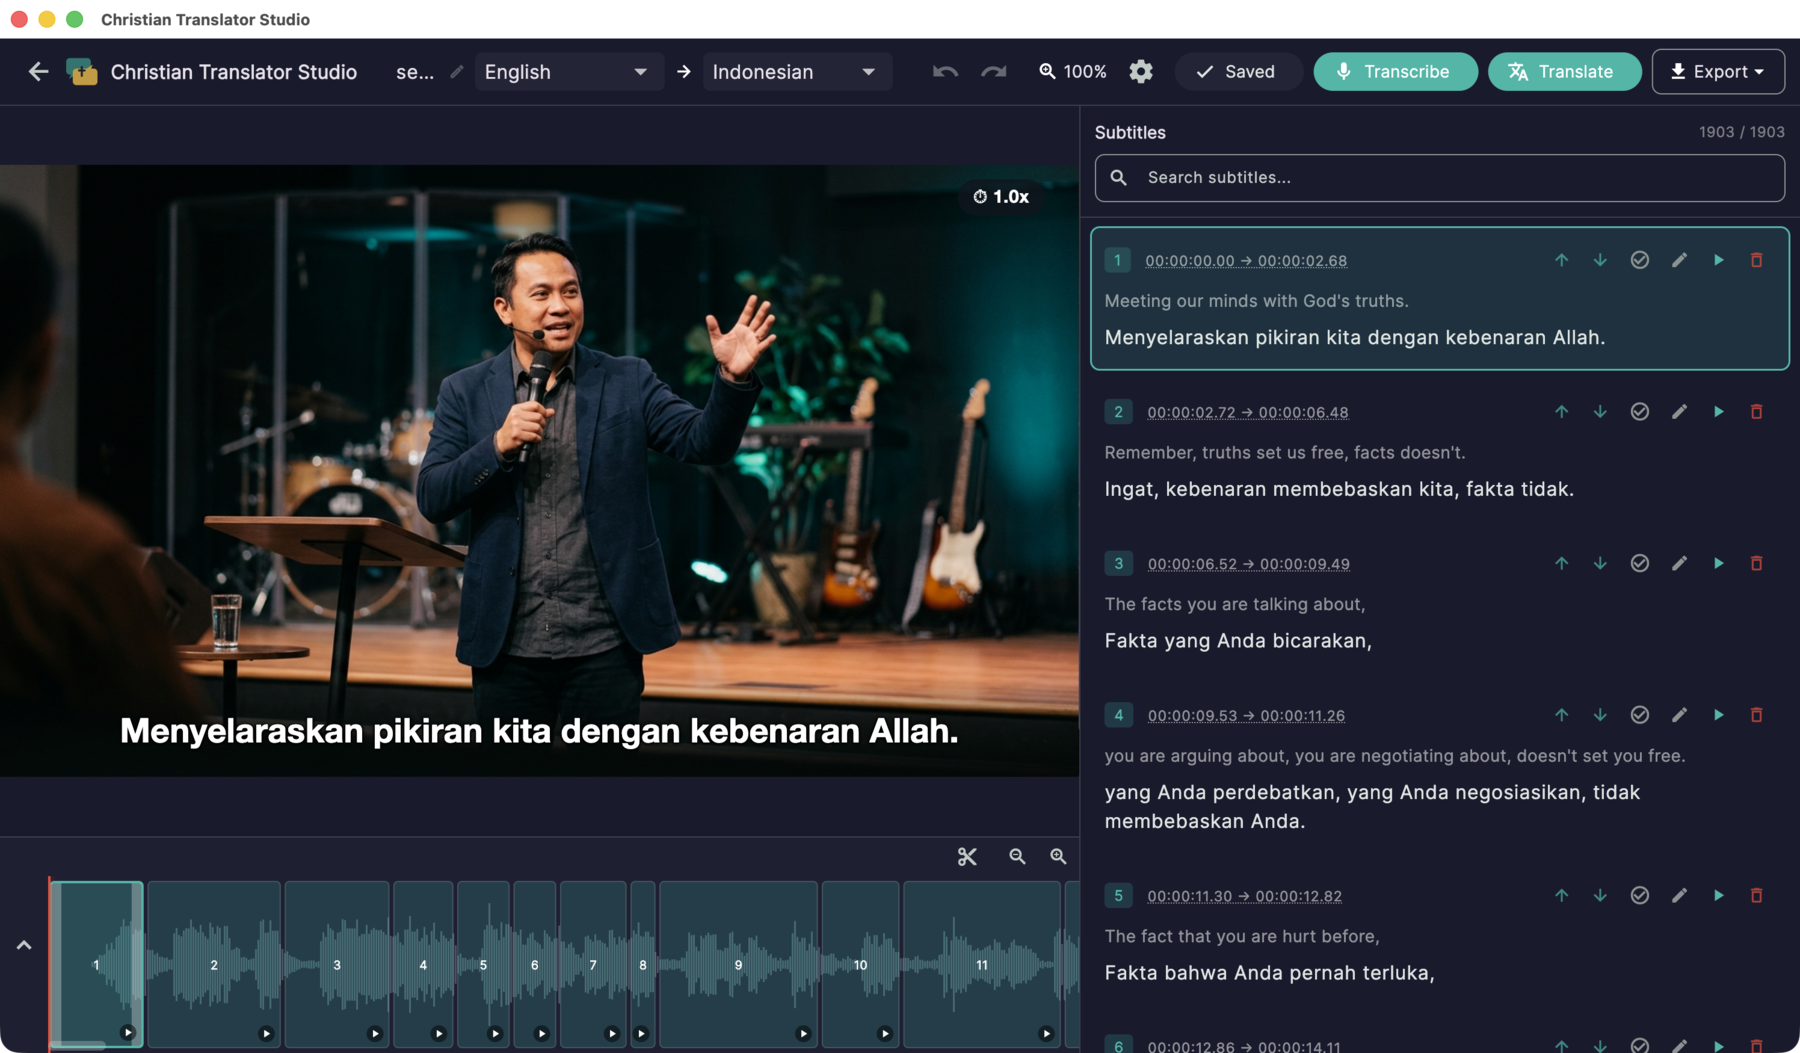Image resolution: width=1800 pixels, height=1053 pixels.
Task: Redo the last undone edit
Action: click(x=993, y=72)
